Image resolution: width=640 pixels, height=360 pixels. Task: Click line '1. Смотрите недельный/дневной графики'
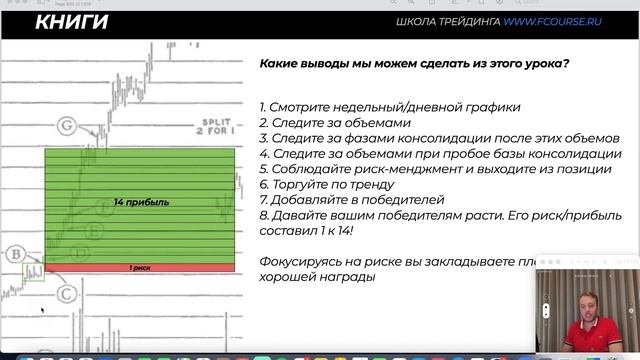click(x=390, y=107)
